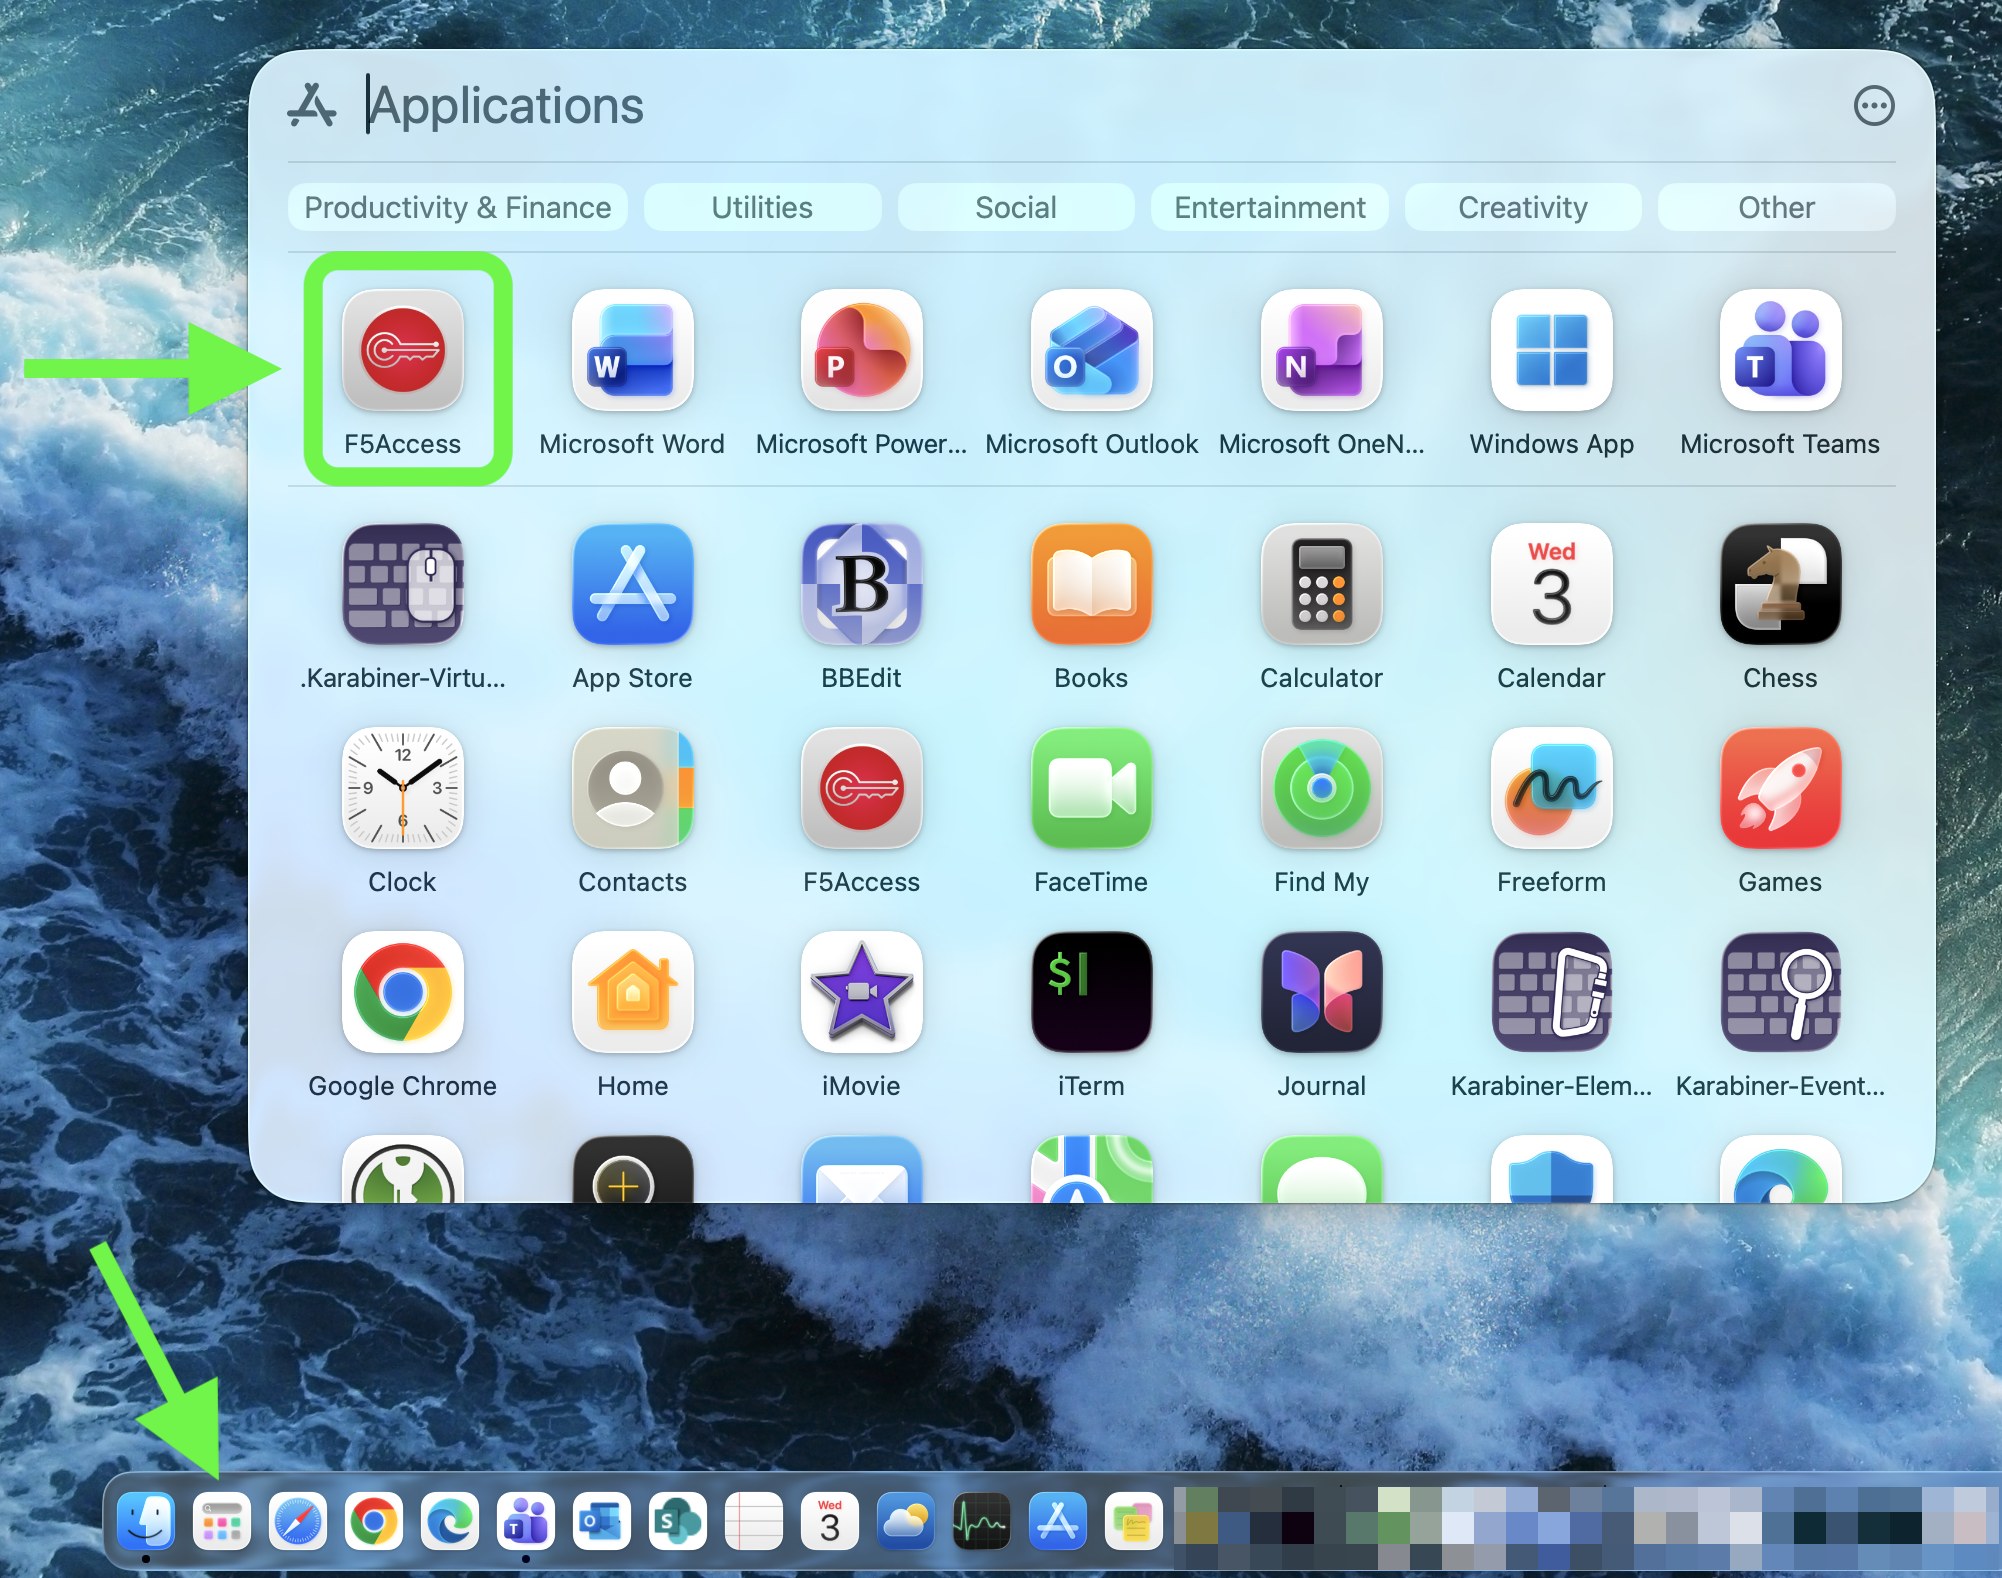The width and height of the screenshot is (2002, 1578).
Task: Launch iMovie
Action: coord(862,992)
